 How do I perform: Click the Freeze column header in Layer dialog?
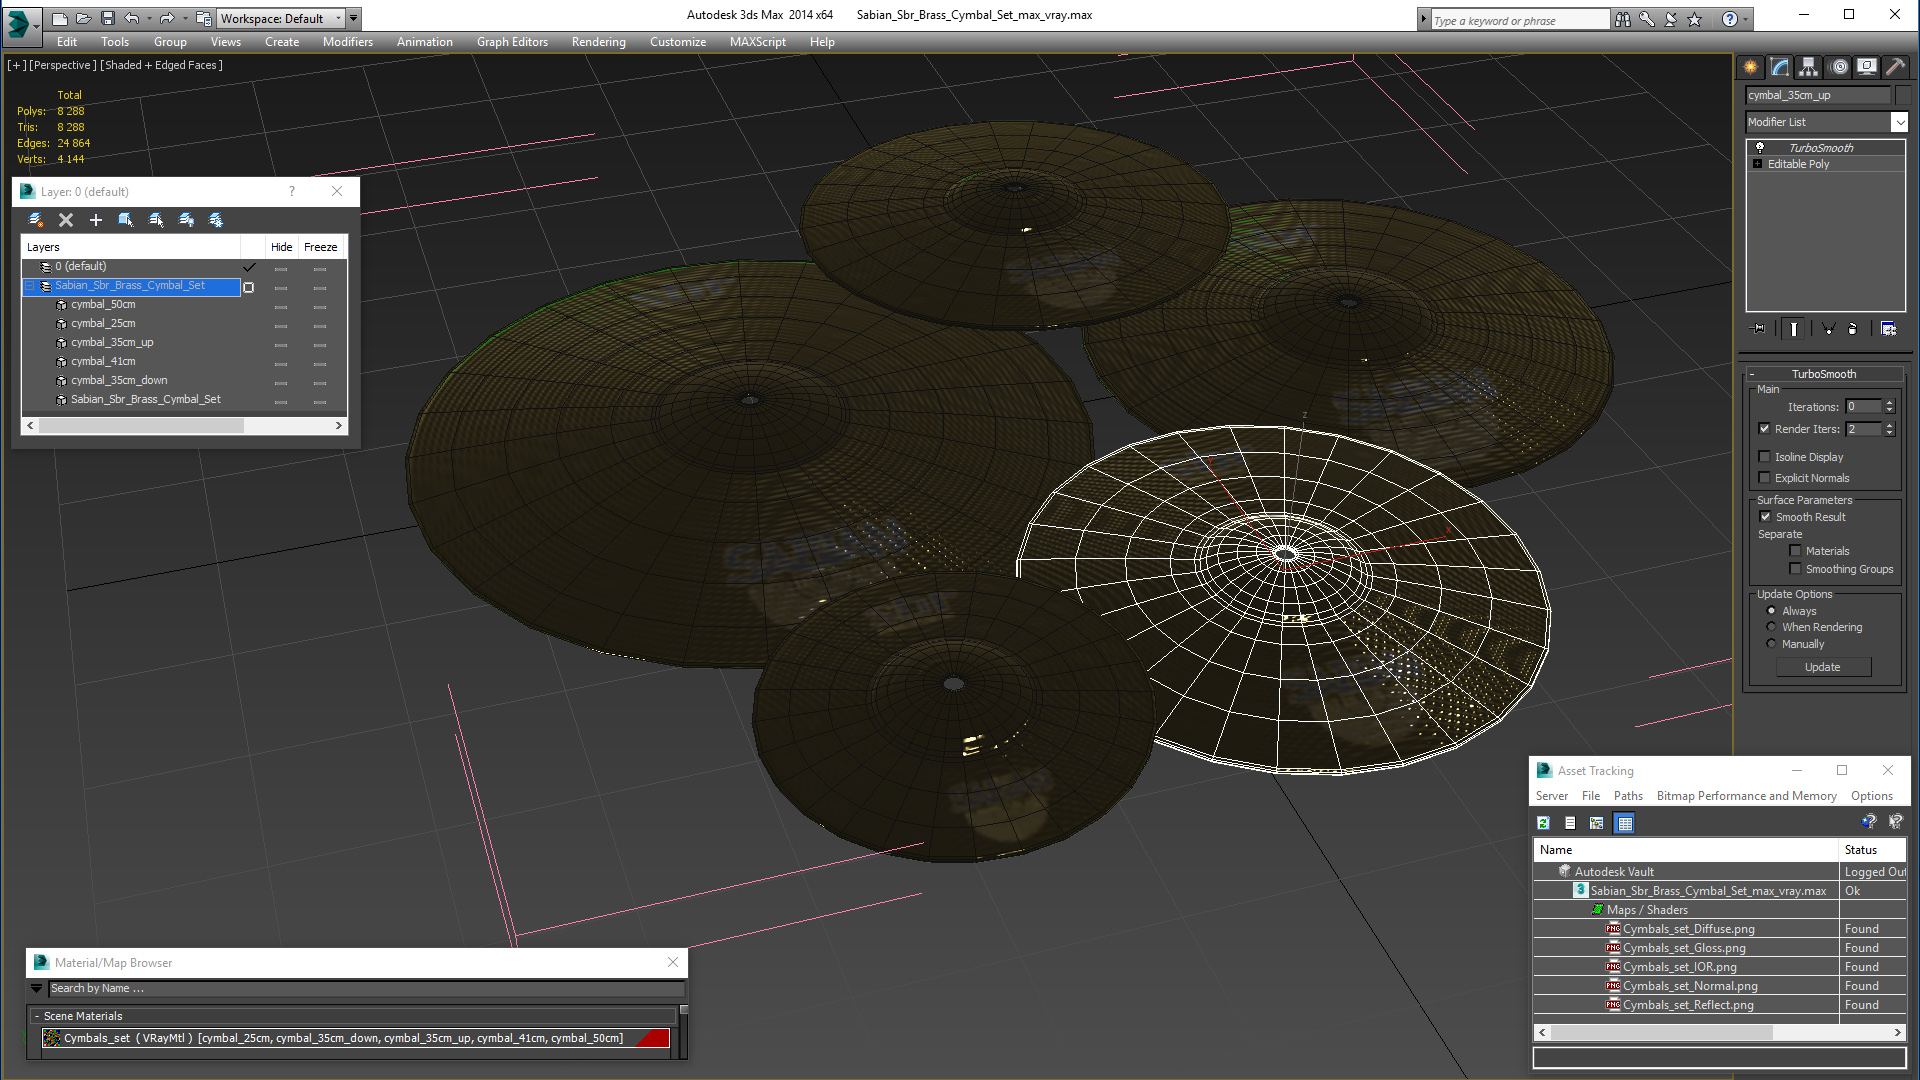[x=321, y=247]
